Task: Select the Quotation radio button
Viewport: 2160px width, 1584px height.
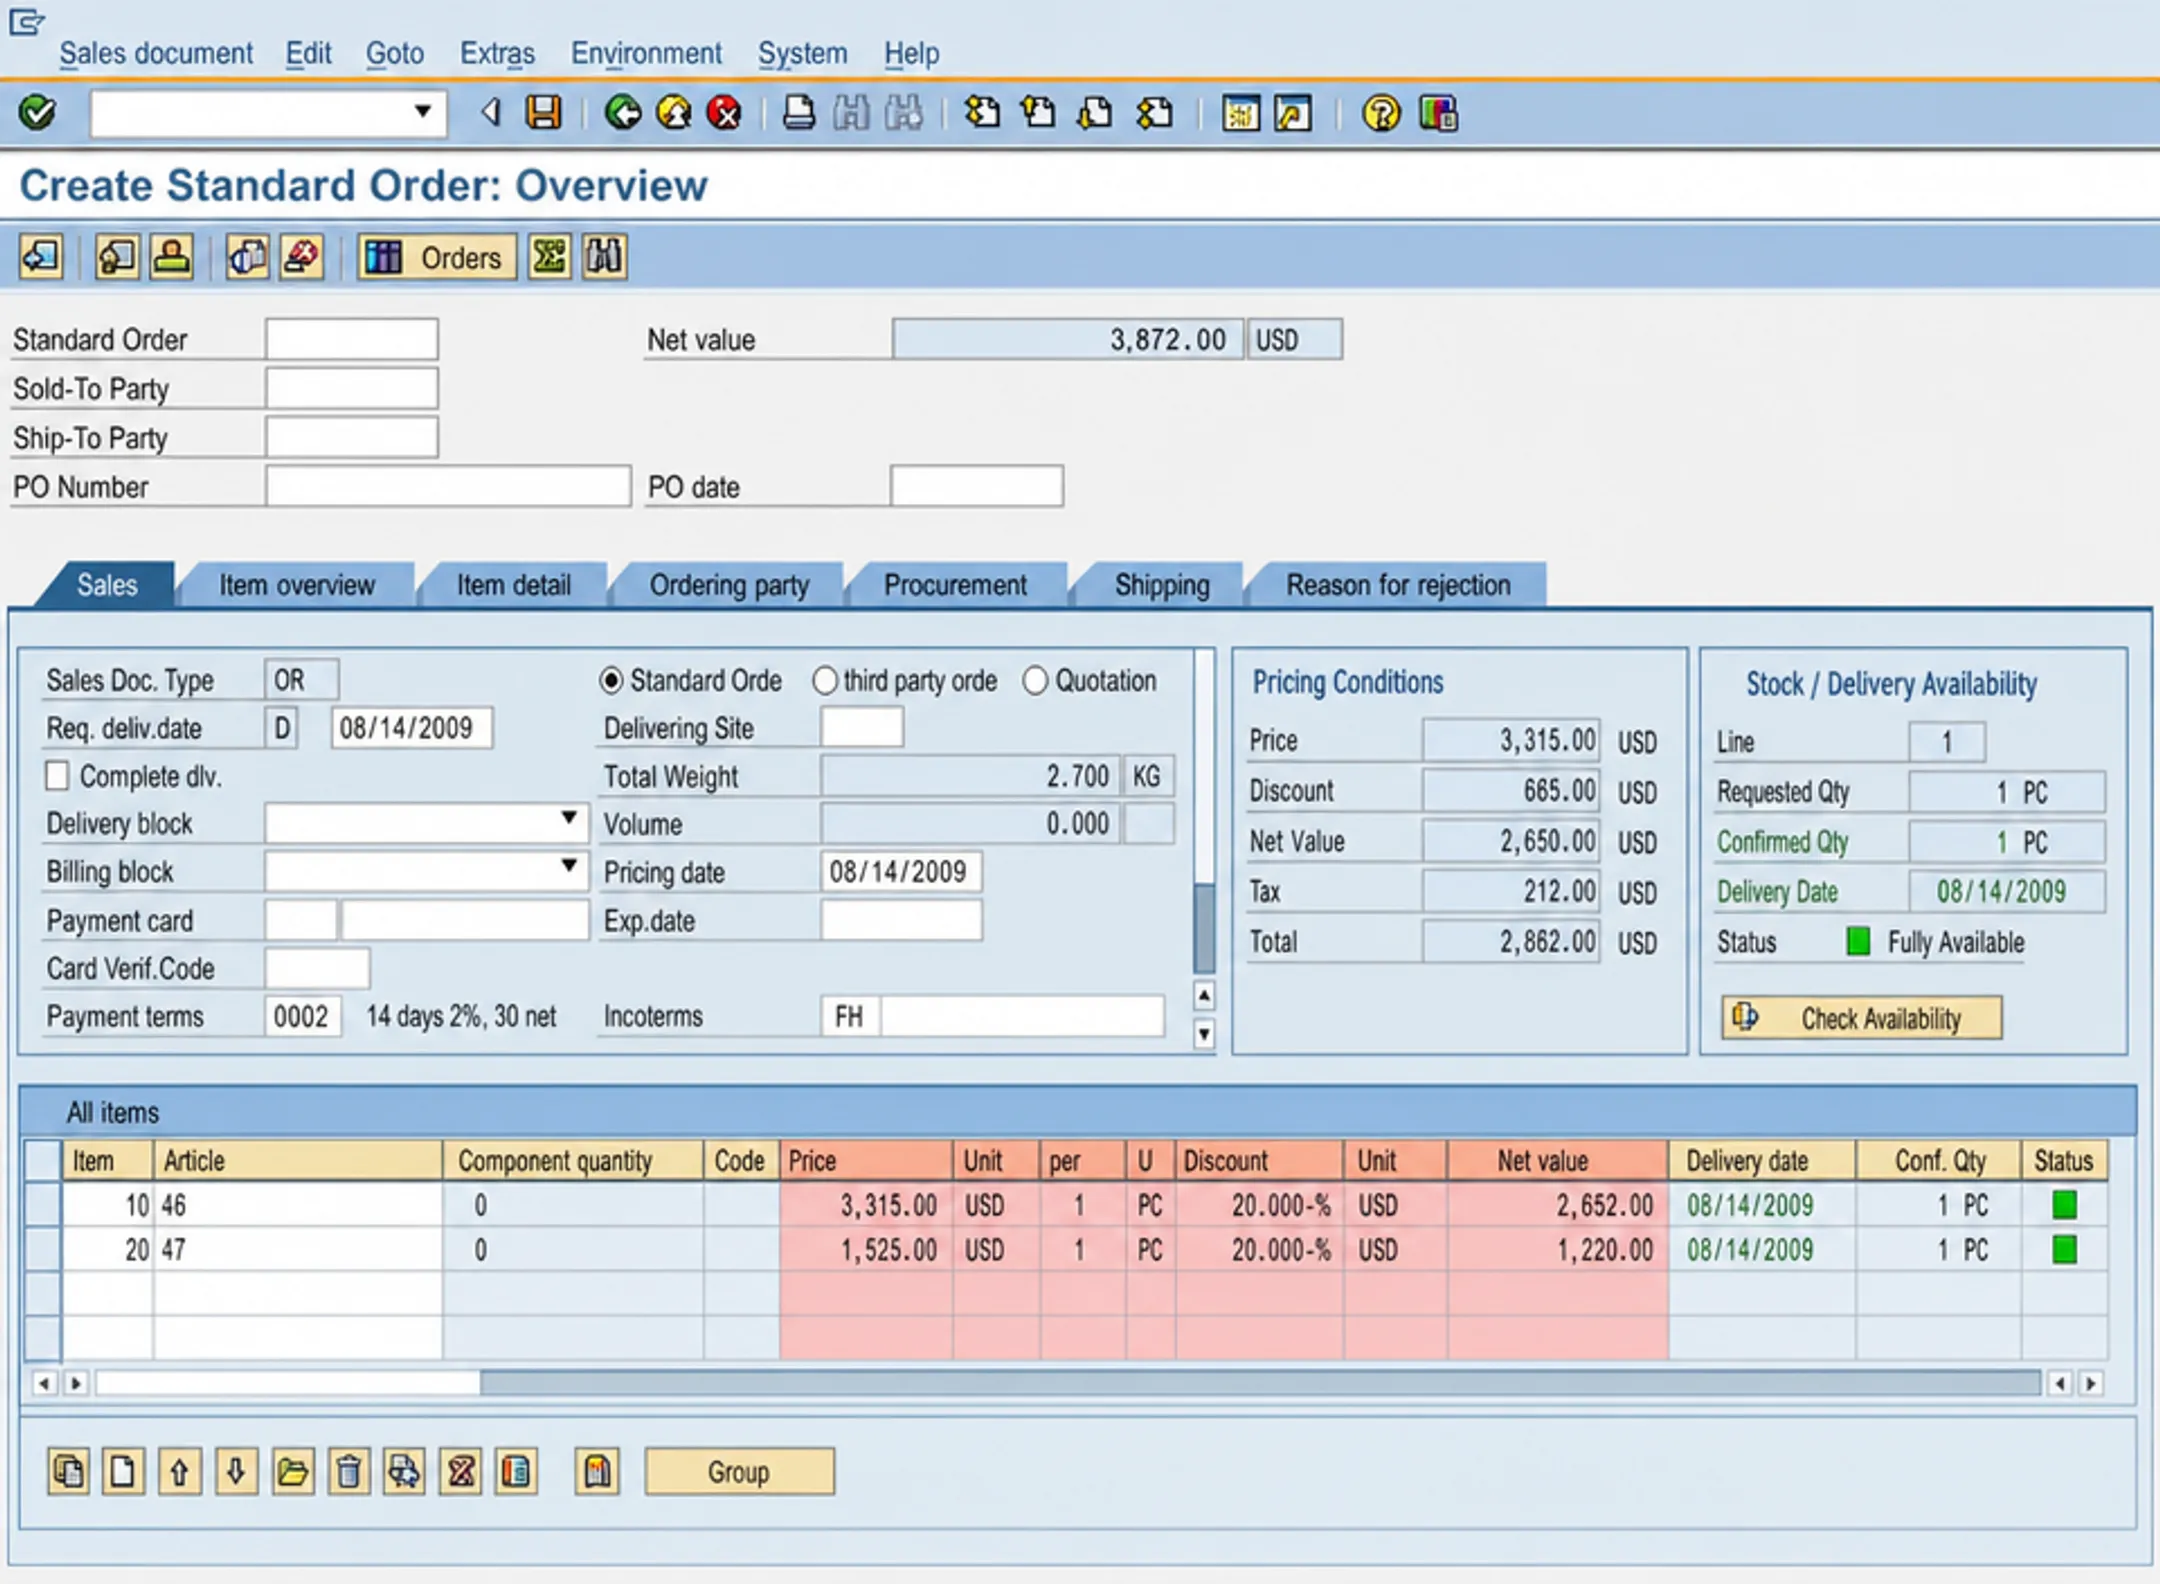Action: pyautogui.click(x=1035, y=681)
